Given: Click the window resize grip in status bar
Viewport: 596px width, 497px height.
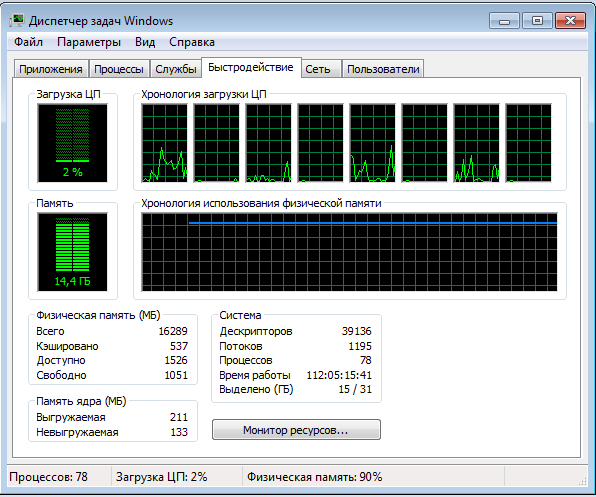Looking at the screenshot, I should coord(582,481).
